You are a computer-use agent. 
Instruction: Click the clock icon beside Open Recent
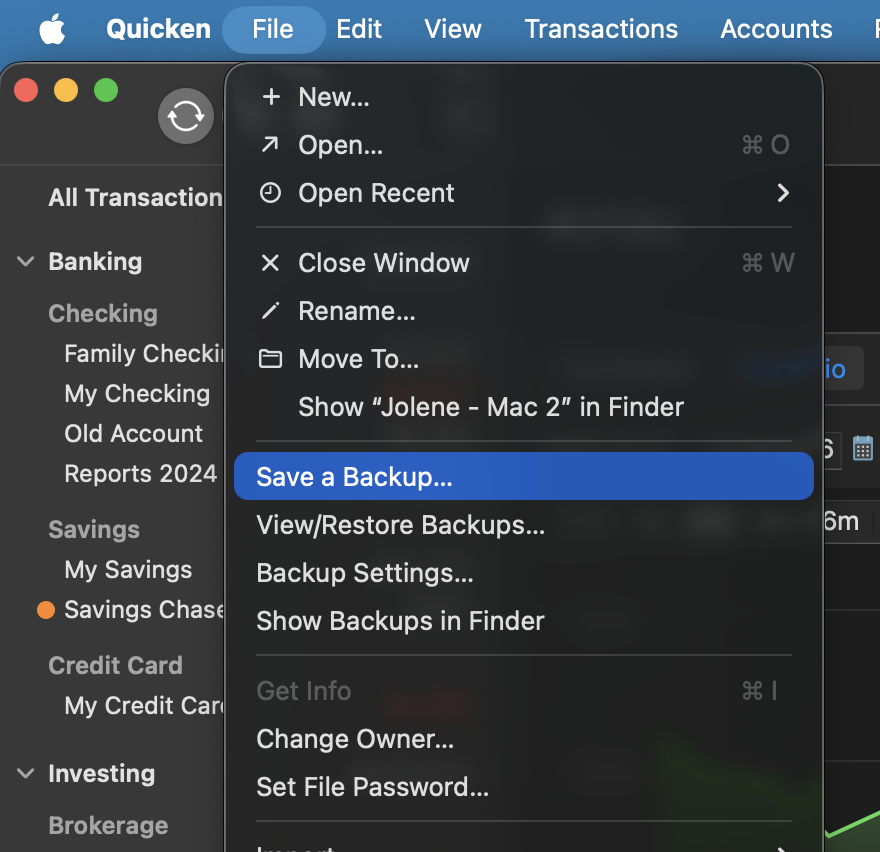[x=270, y=193]
